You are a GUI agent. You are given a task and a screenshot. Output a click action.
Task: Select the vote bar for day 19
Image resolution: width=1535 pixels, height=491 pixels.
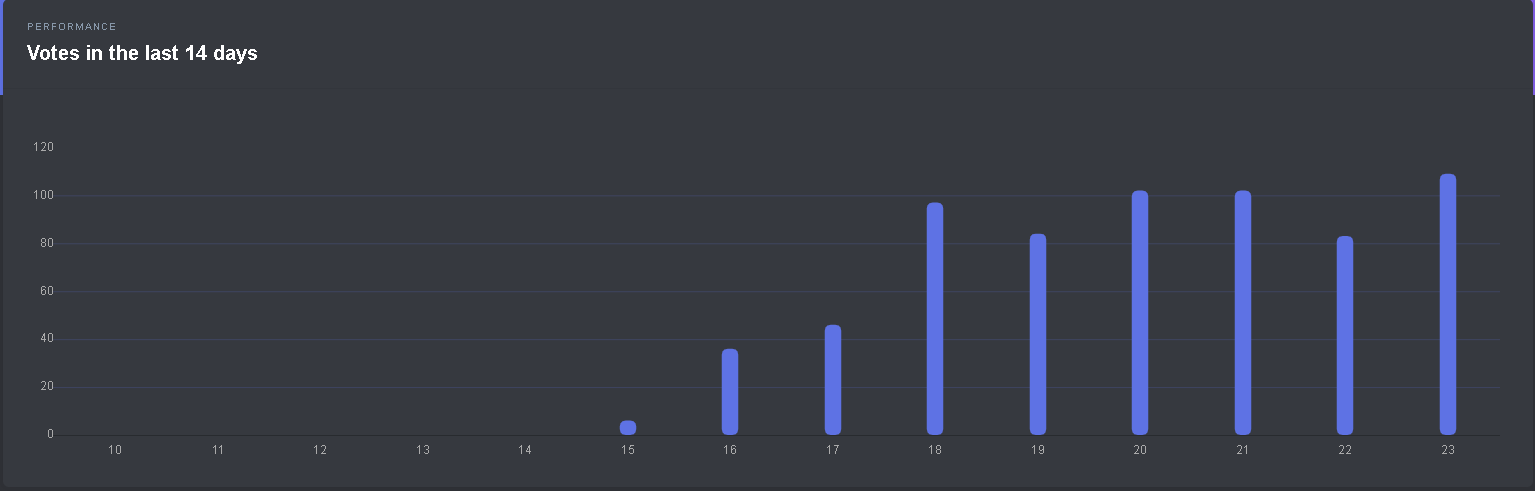1038,334
